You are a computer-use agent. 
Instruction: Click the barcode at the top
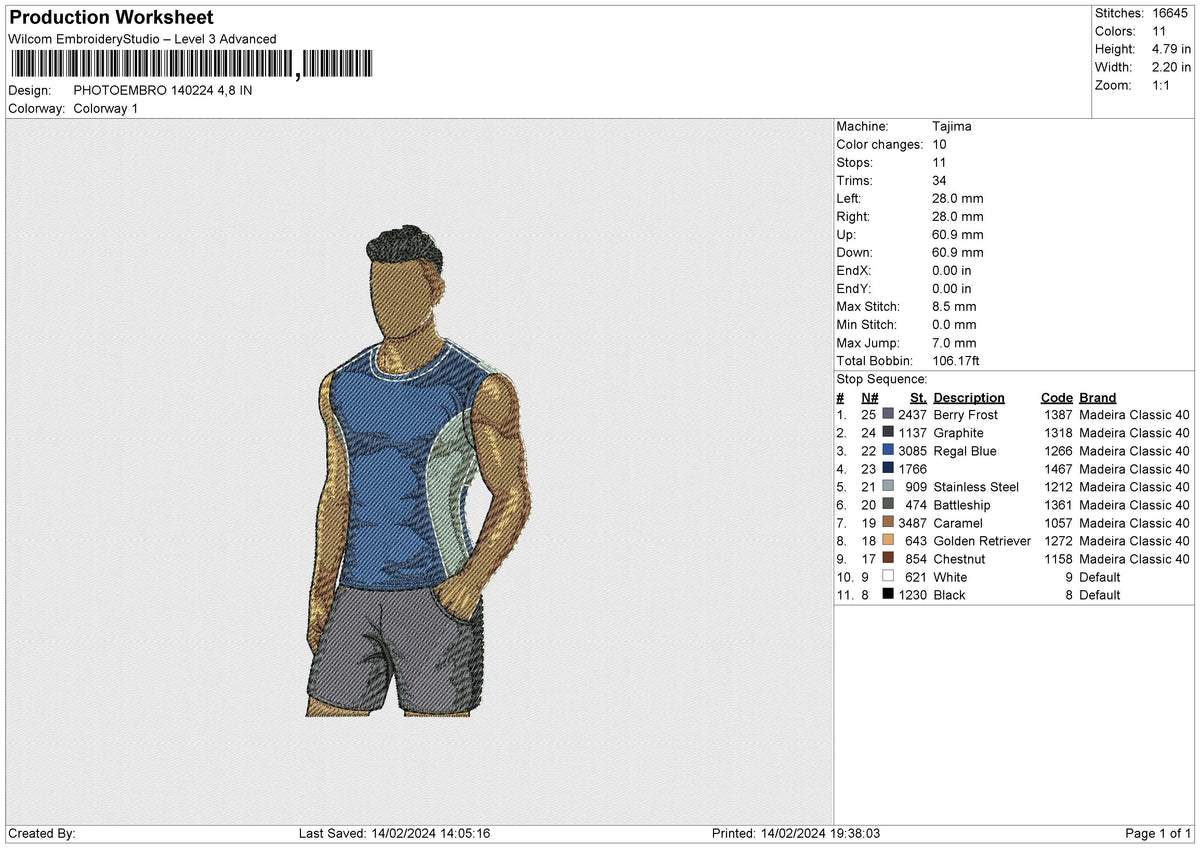point(191,65)
